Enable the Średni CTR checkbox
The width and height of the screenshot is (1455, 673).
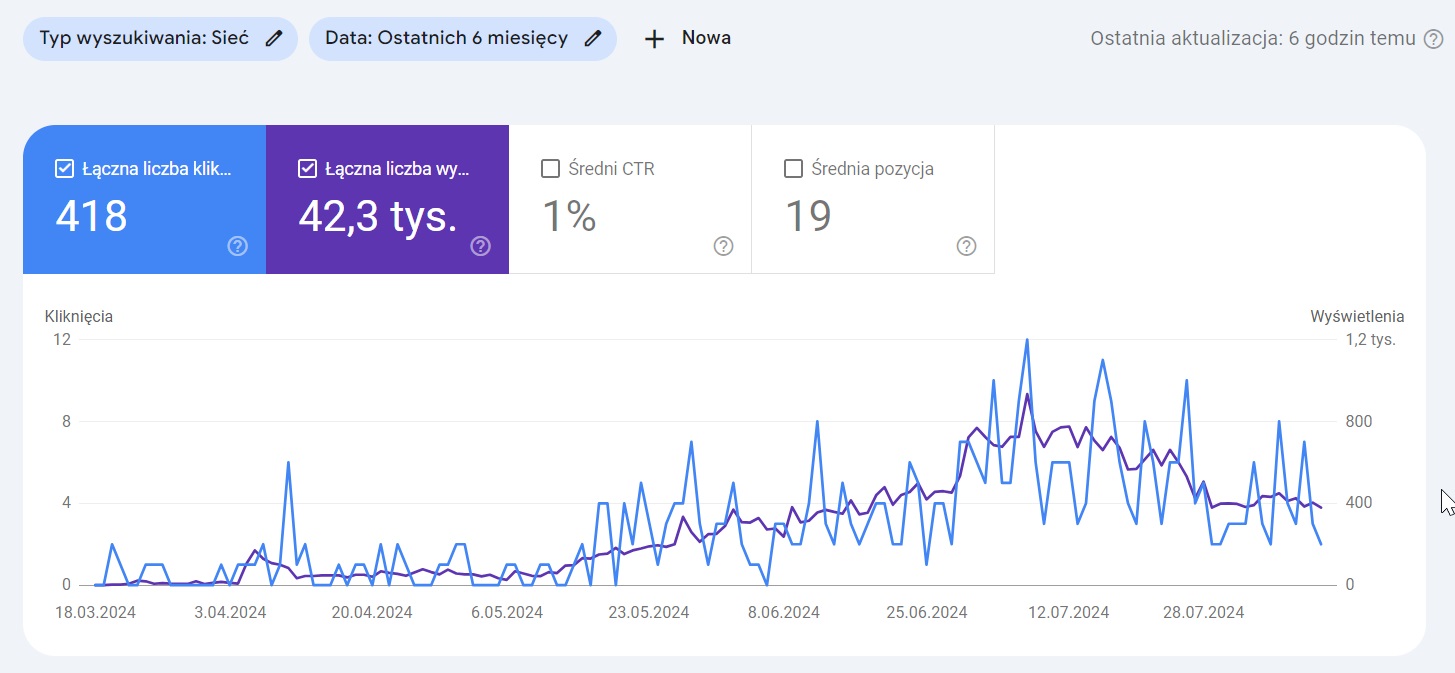(x=550, y=169)
